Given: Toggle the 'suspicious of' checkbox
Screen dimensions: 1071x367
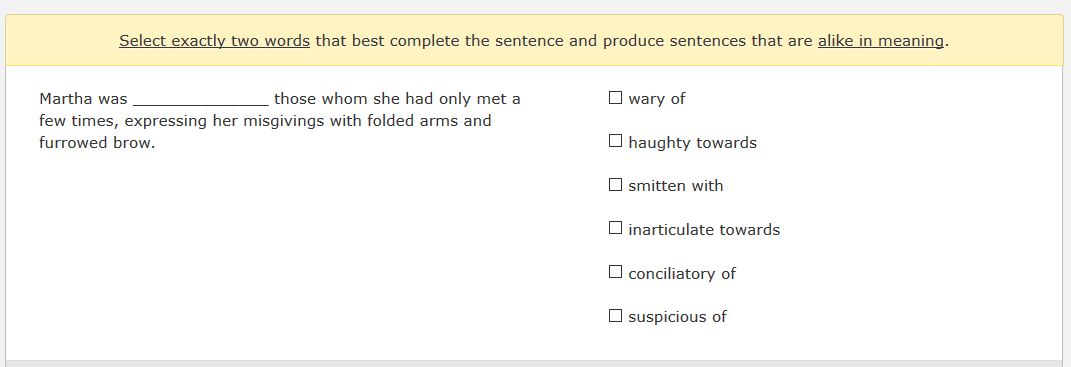Looking at the screenshot, I should (x=615, y=316).
